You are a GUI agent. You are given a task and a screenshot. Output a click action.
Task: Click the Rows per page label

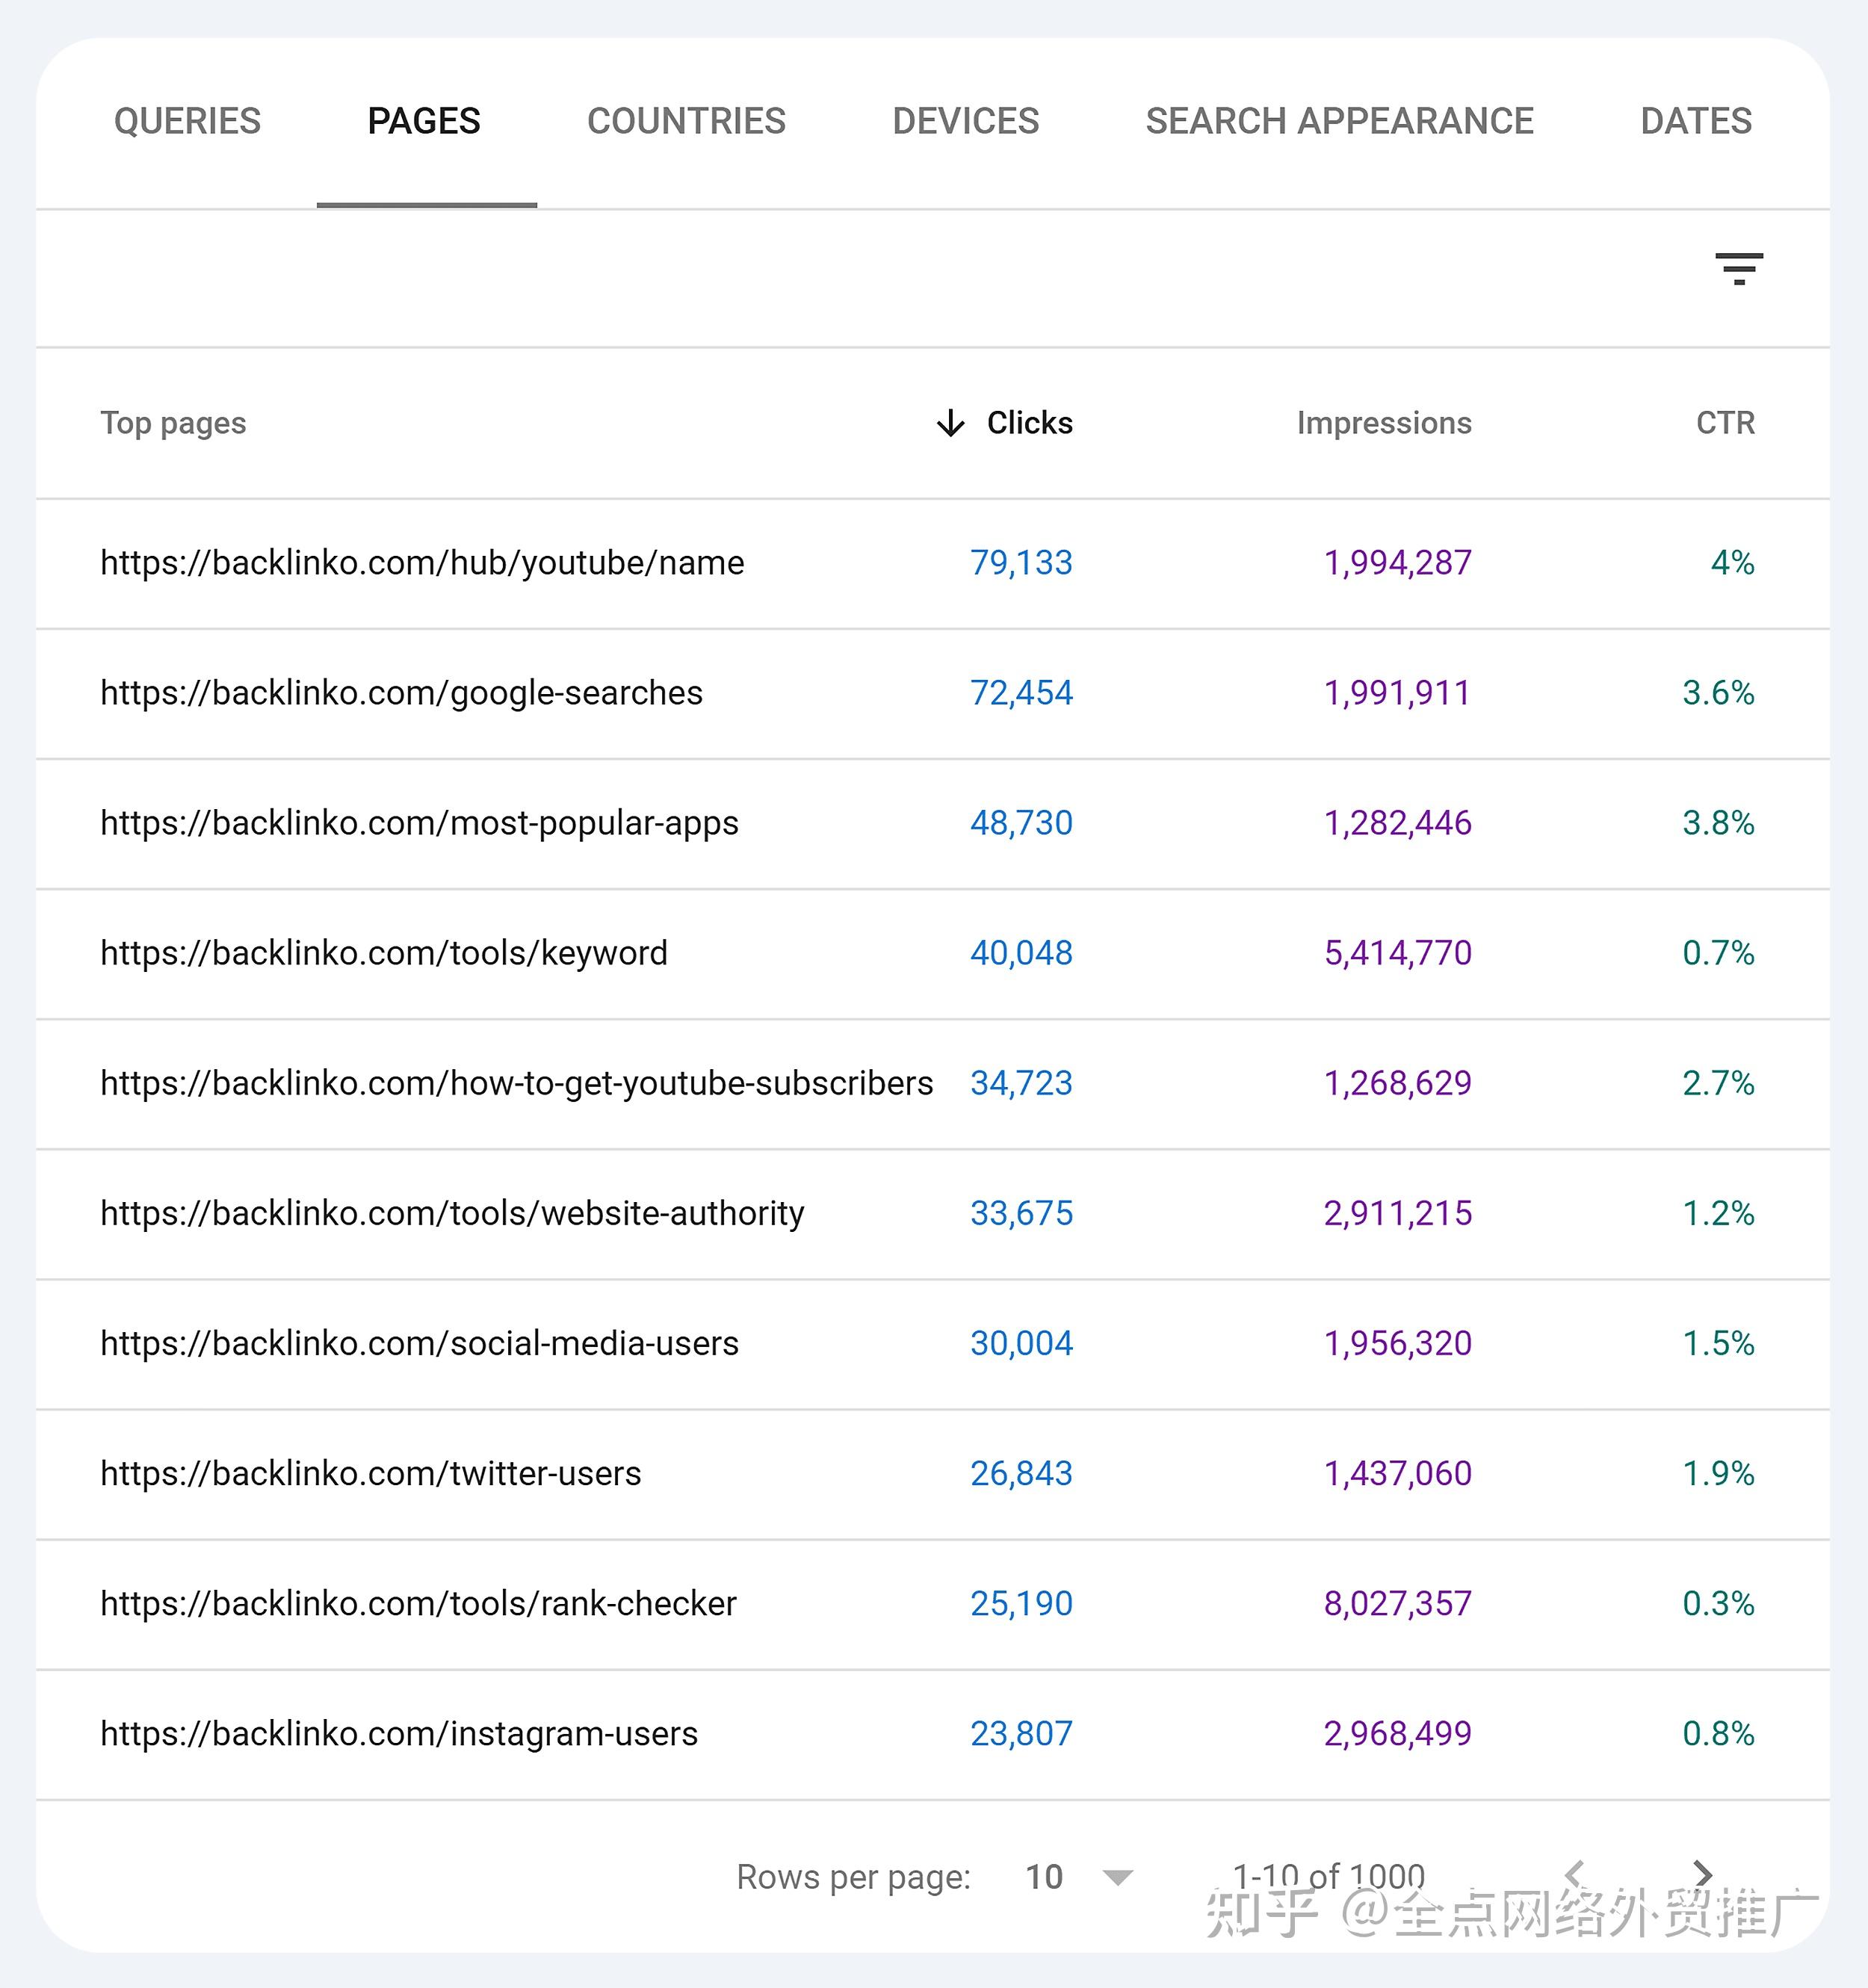click(x=853, y=1877)
